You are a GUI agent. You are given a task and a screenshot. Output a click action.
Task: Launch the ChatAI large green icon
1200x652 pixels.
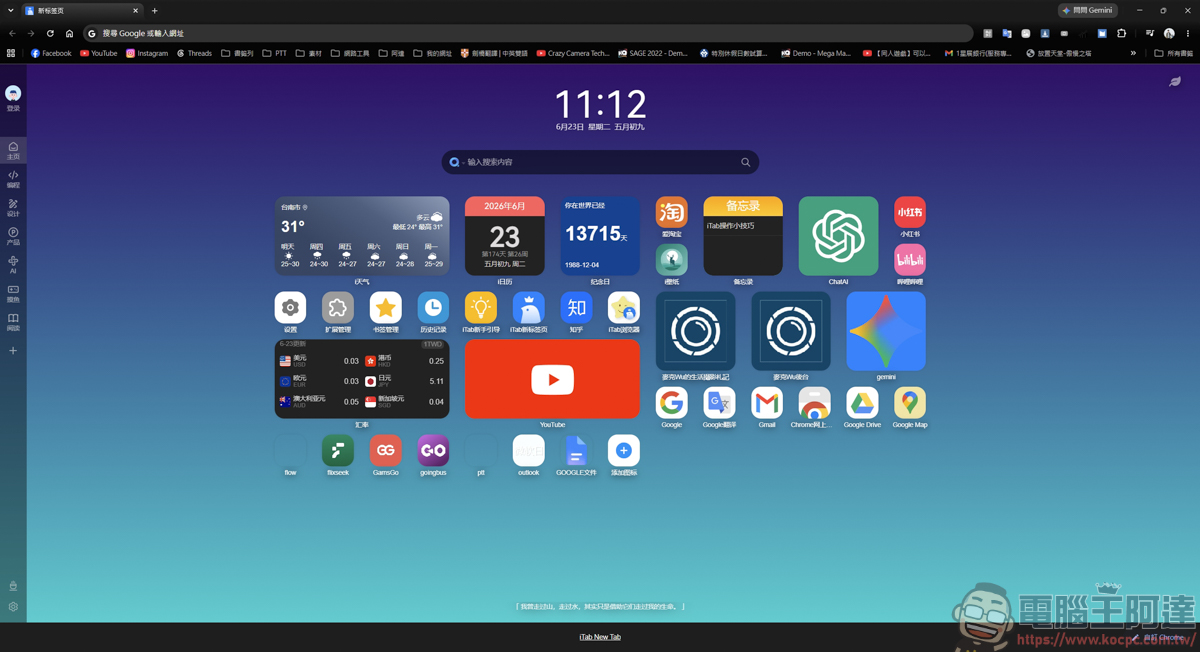[838, 236]
